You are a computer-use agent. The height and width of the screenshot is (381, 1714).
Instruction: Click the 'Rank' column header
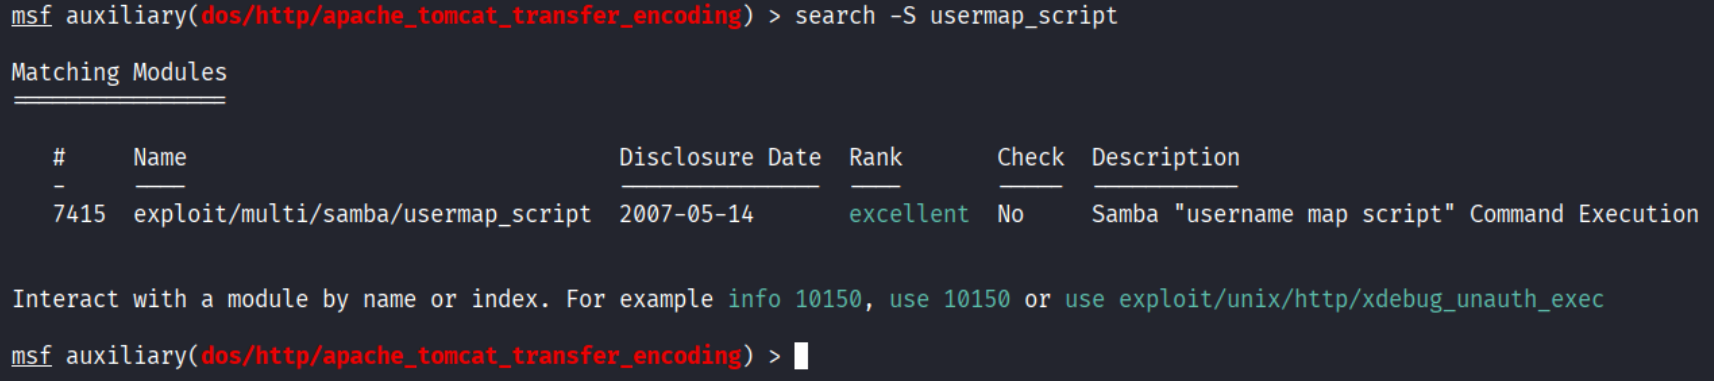(x=875, y=157)
